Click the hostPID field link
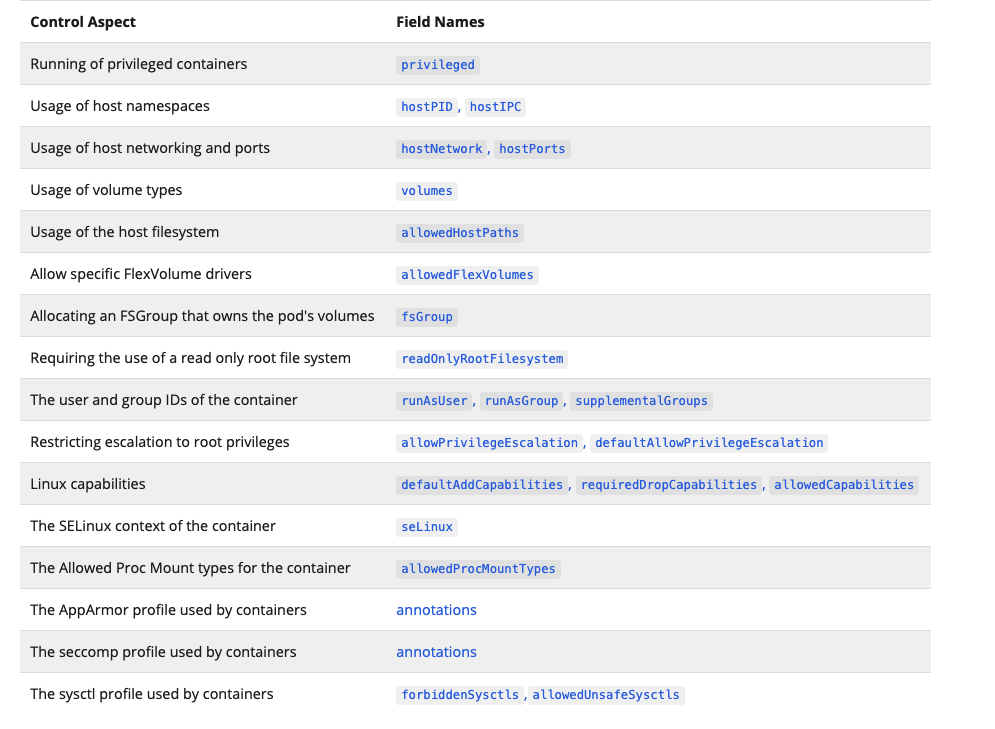This screenshot has width=995, height=729. point(426,107)
